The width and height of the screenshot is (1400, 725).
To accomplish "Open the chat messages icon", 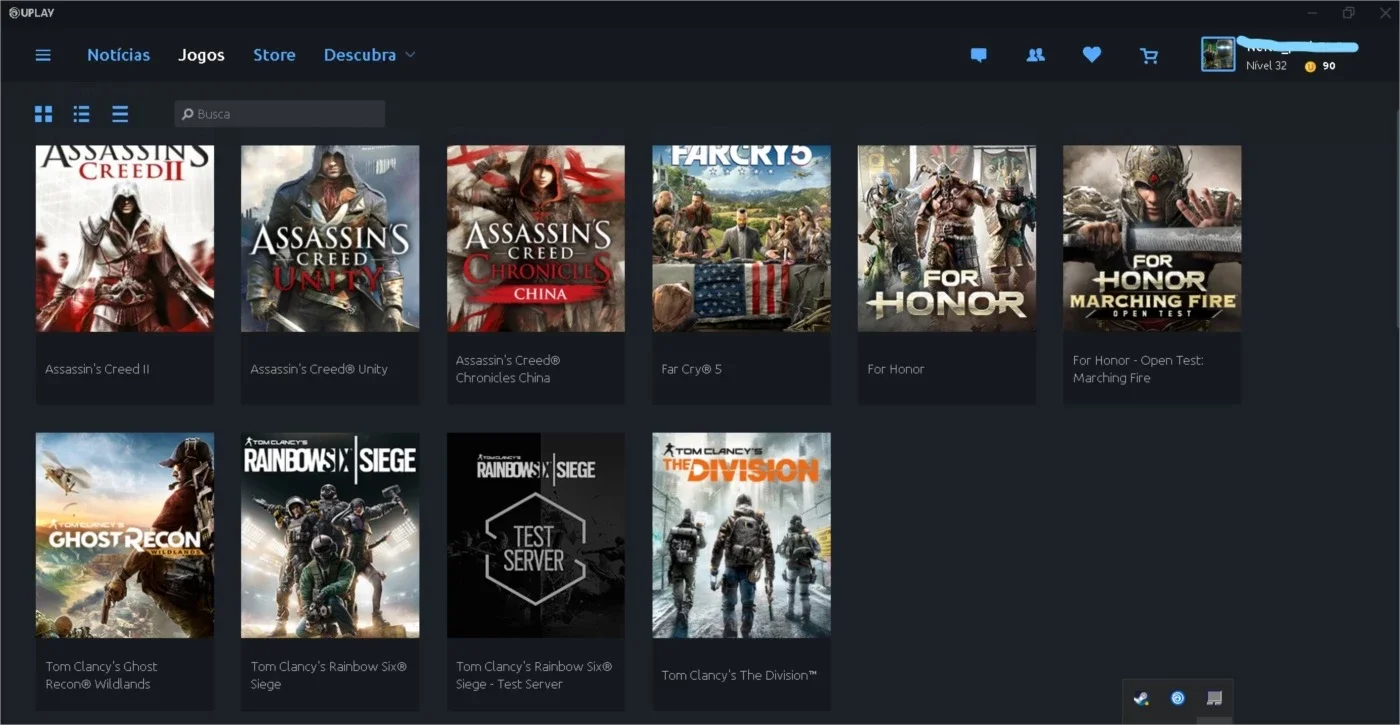I will (979, 56).
